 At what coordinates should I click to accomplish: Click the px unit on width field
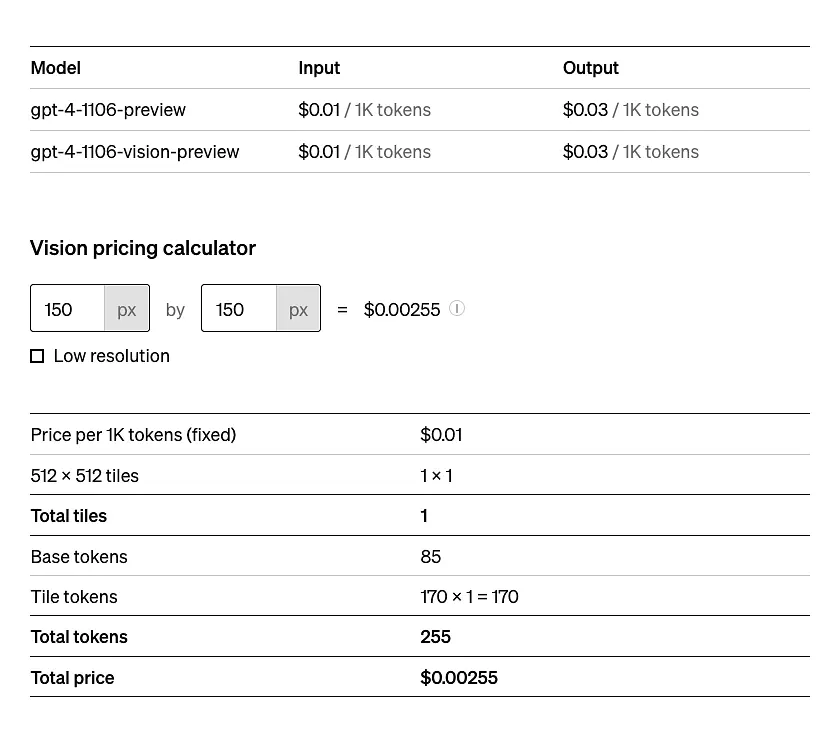click(x=126, y=308)
